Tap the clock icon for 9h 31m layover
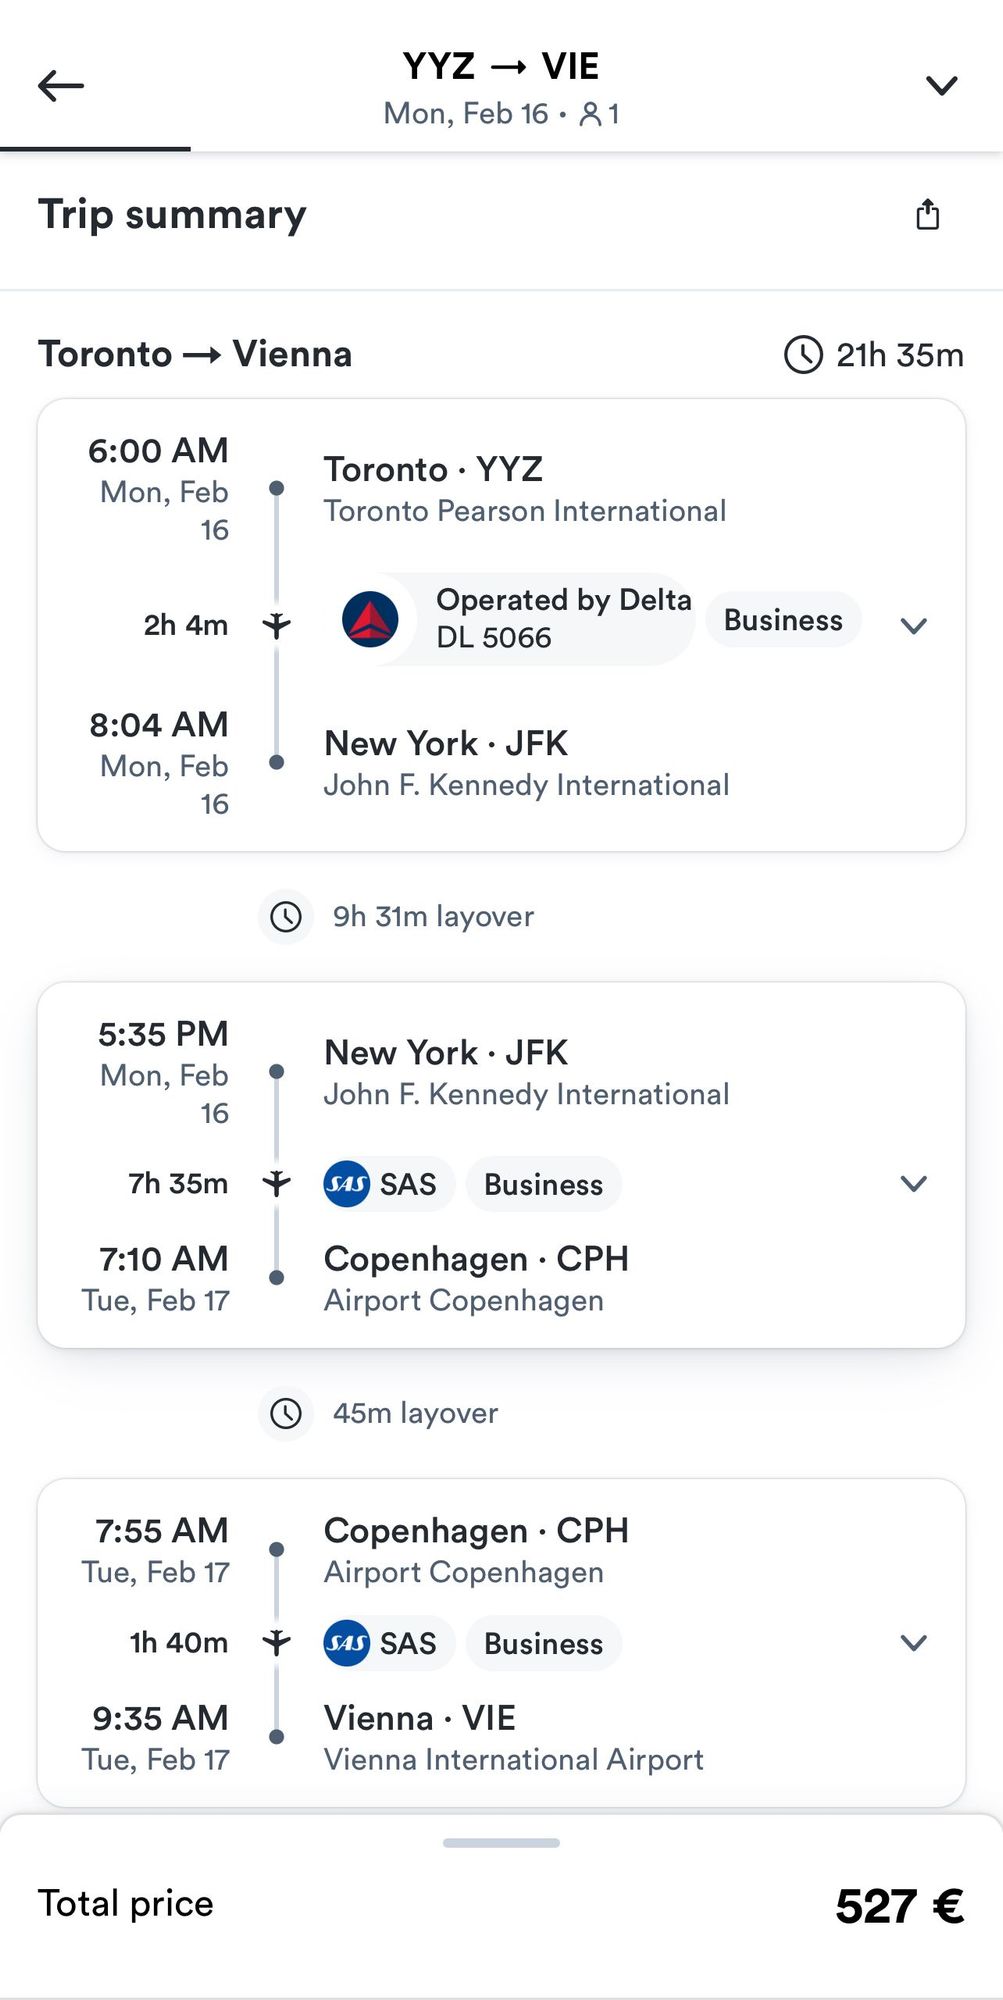This screenshot has height=2000, width=1003. [x=286, y=916]
